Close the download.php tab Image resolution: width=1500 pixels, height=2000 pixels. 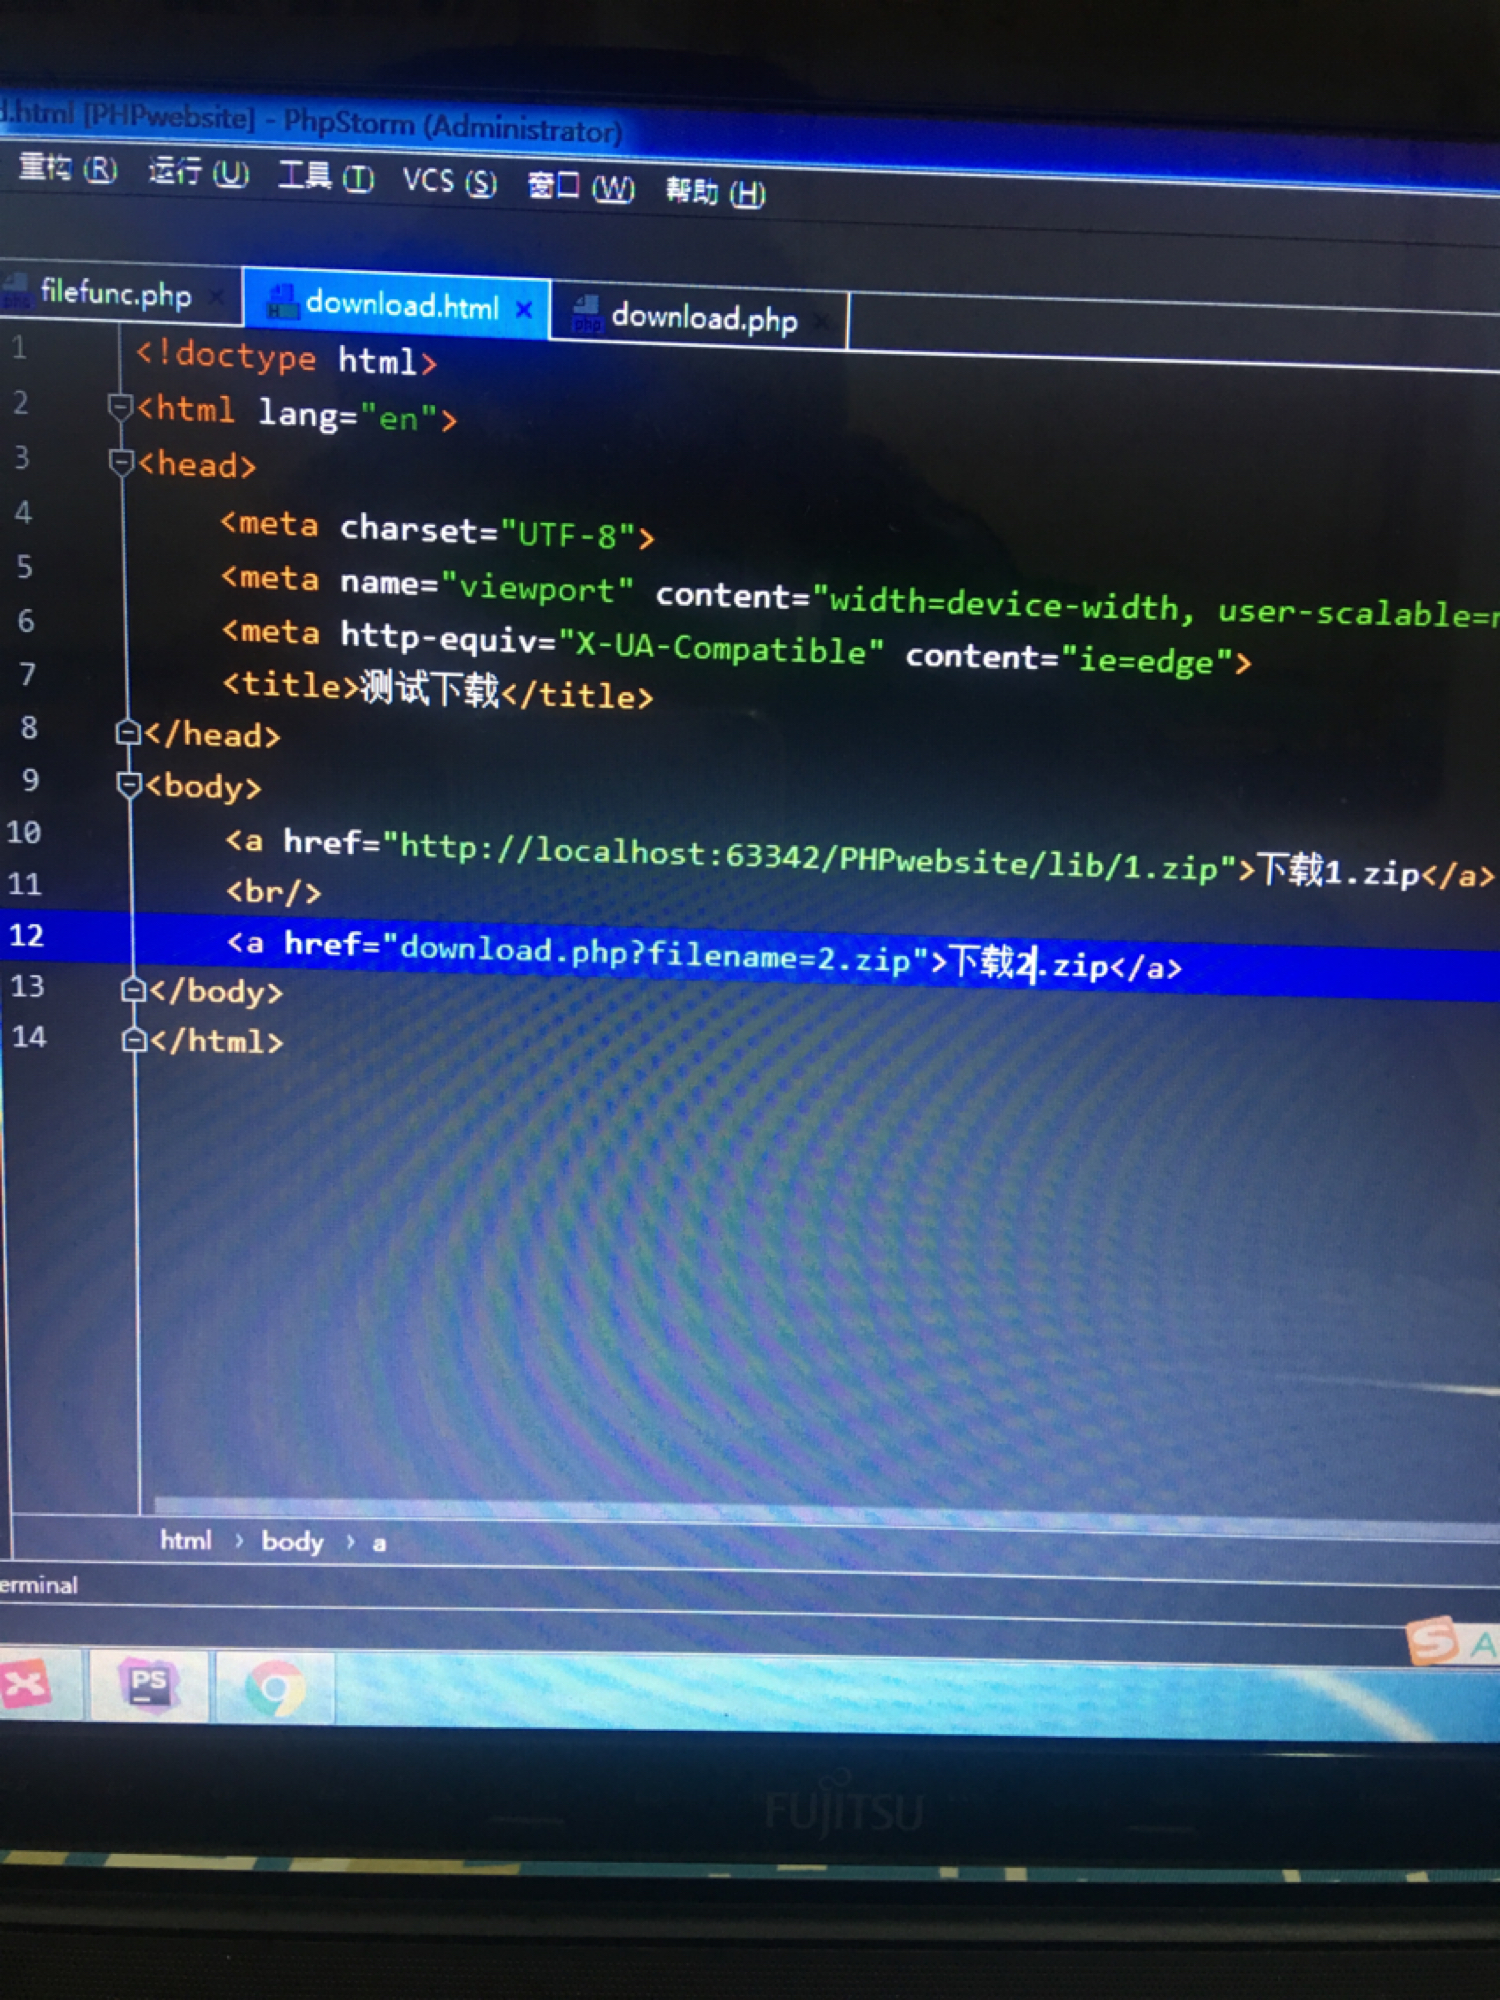tap(822, 322)
